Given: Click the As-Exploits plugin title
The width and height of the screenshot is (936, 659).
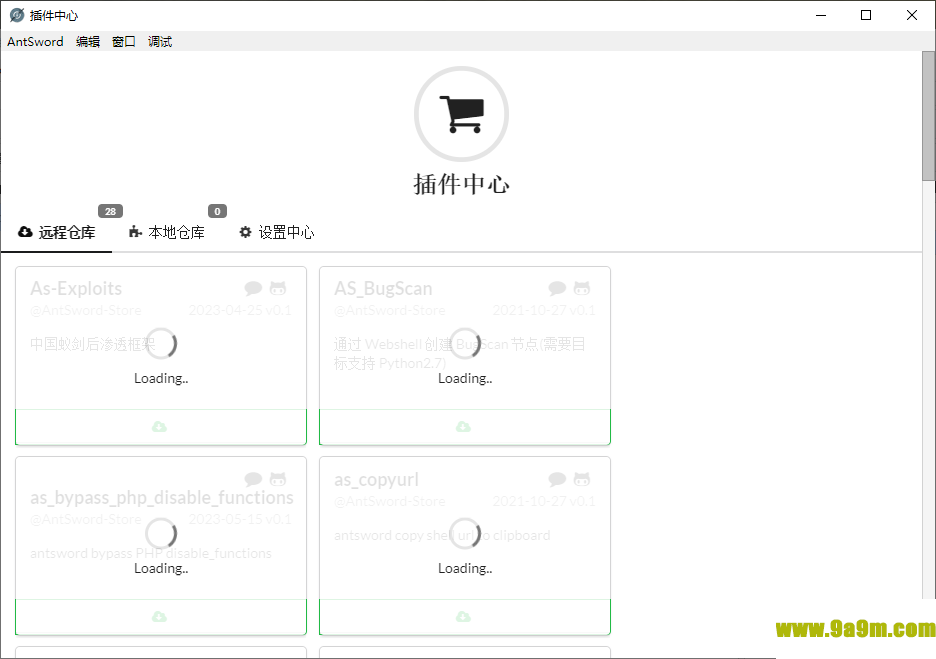Looking at the screenshot, I should pyautogui.click(x=76, y=289).
